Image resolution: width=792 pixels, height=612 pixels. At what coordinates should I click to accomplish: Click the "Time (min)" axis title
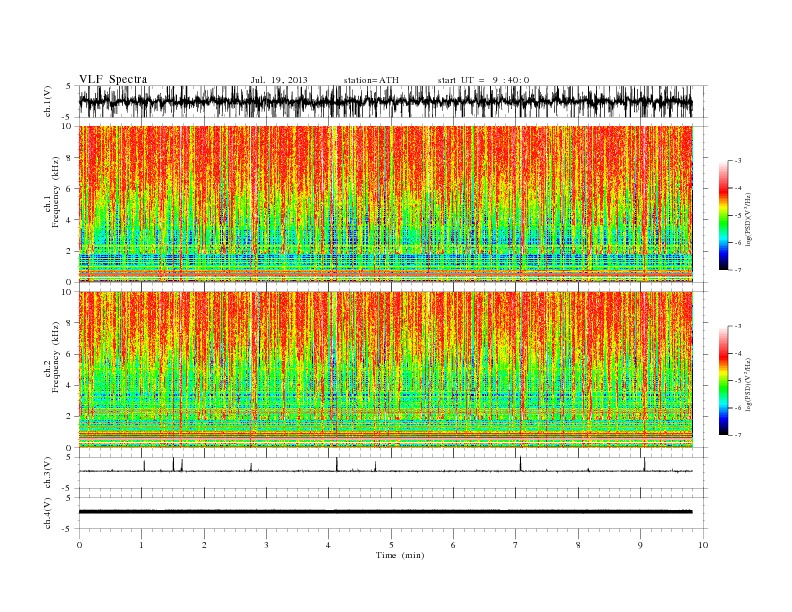point(400,555)
